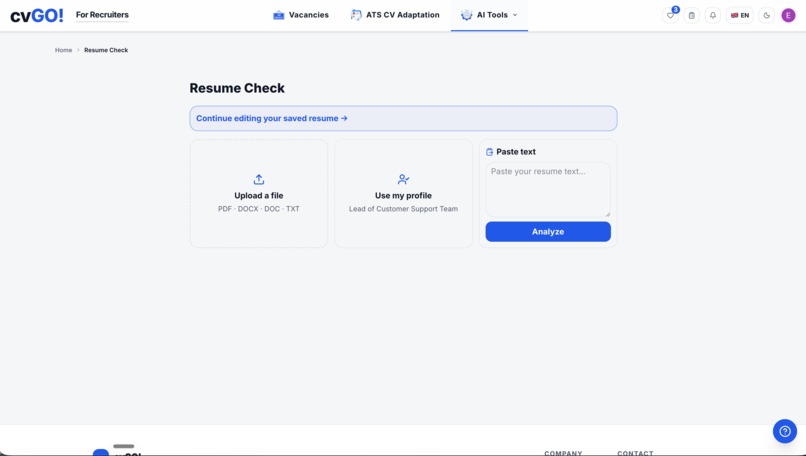Click the Analyze button

[548, 231]
